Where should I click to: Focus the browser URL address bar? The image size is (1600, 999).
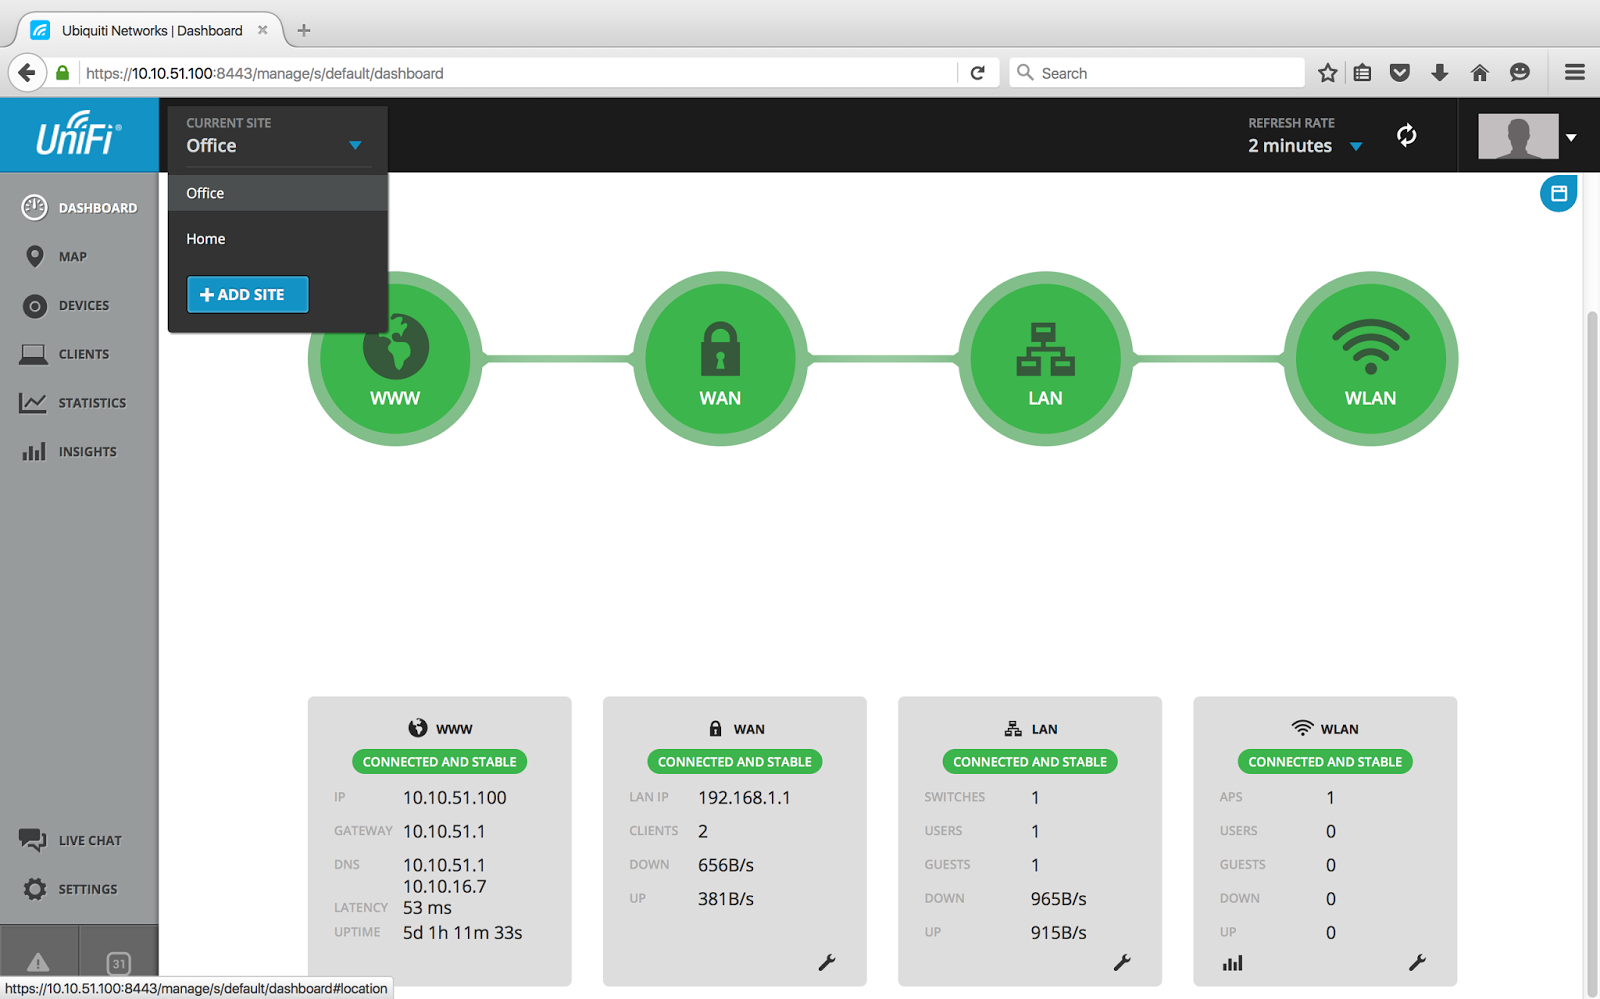click(x=518, y=73)
